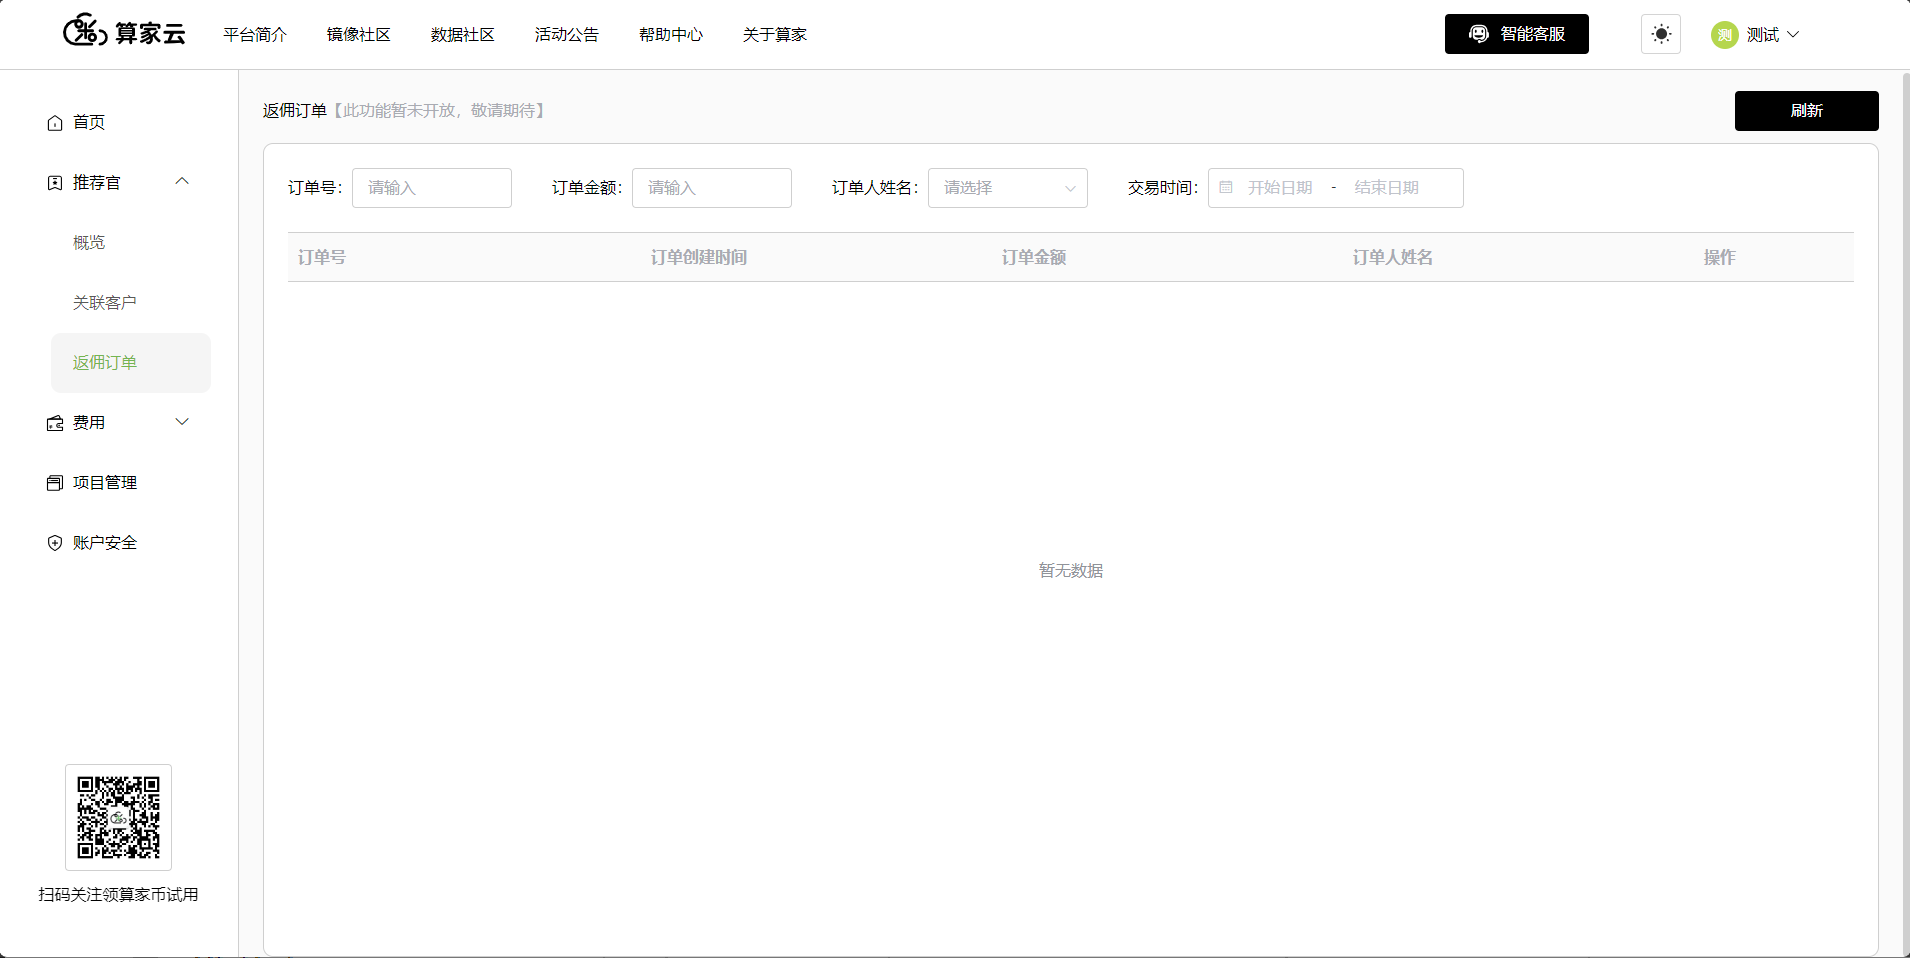1910x958 pixels.
Task: Open 镜像社区 in top navigation
Action: (359, 35)
